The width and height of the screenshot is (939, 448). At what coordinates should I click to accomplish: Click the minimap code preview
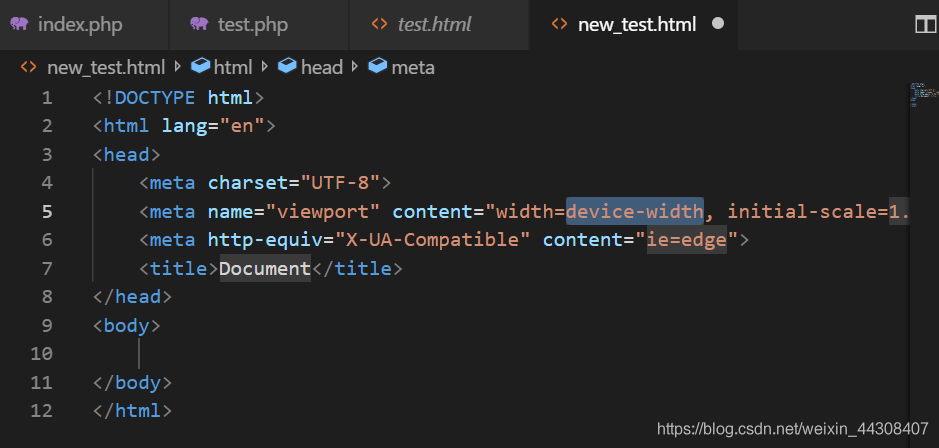tap(924, 93)
